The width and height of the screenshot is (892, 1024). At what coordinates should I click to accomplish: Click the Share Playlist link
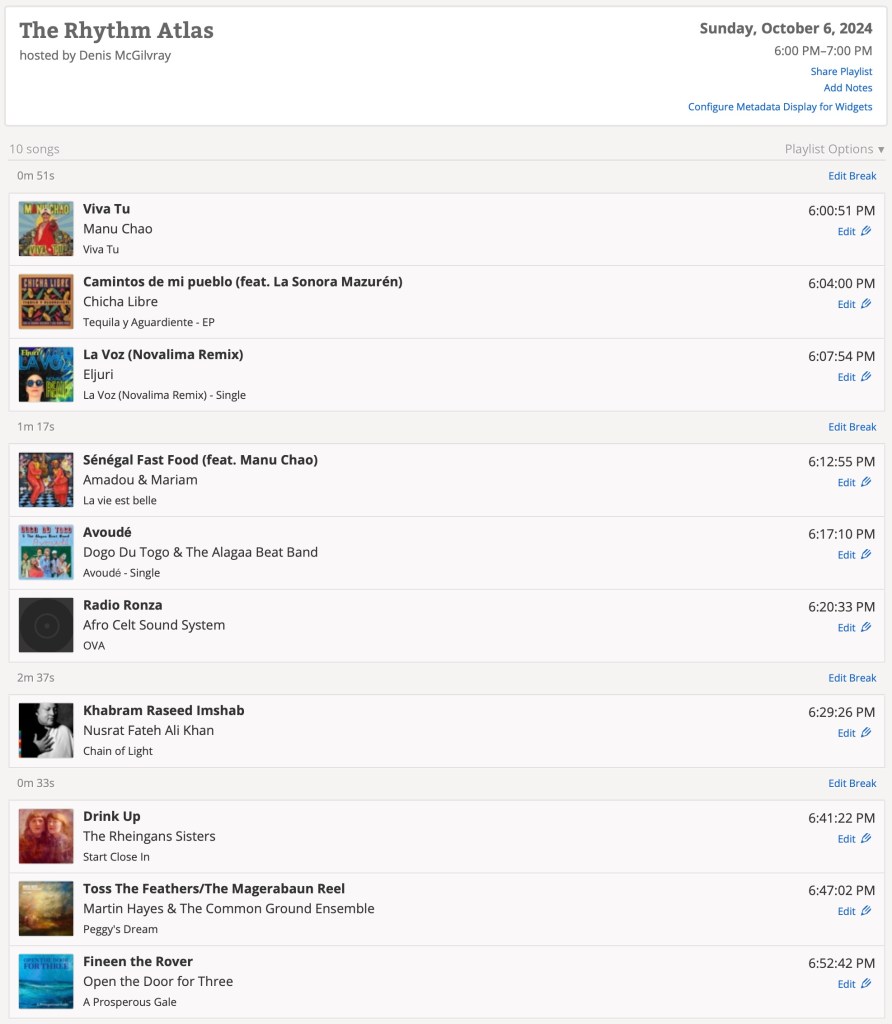841,72
